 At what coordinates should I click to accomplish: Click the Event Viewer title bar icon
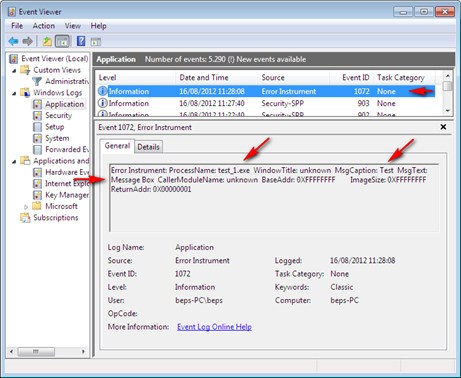point(12,12)
